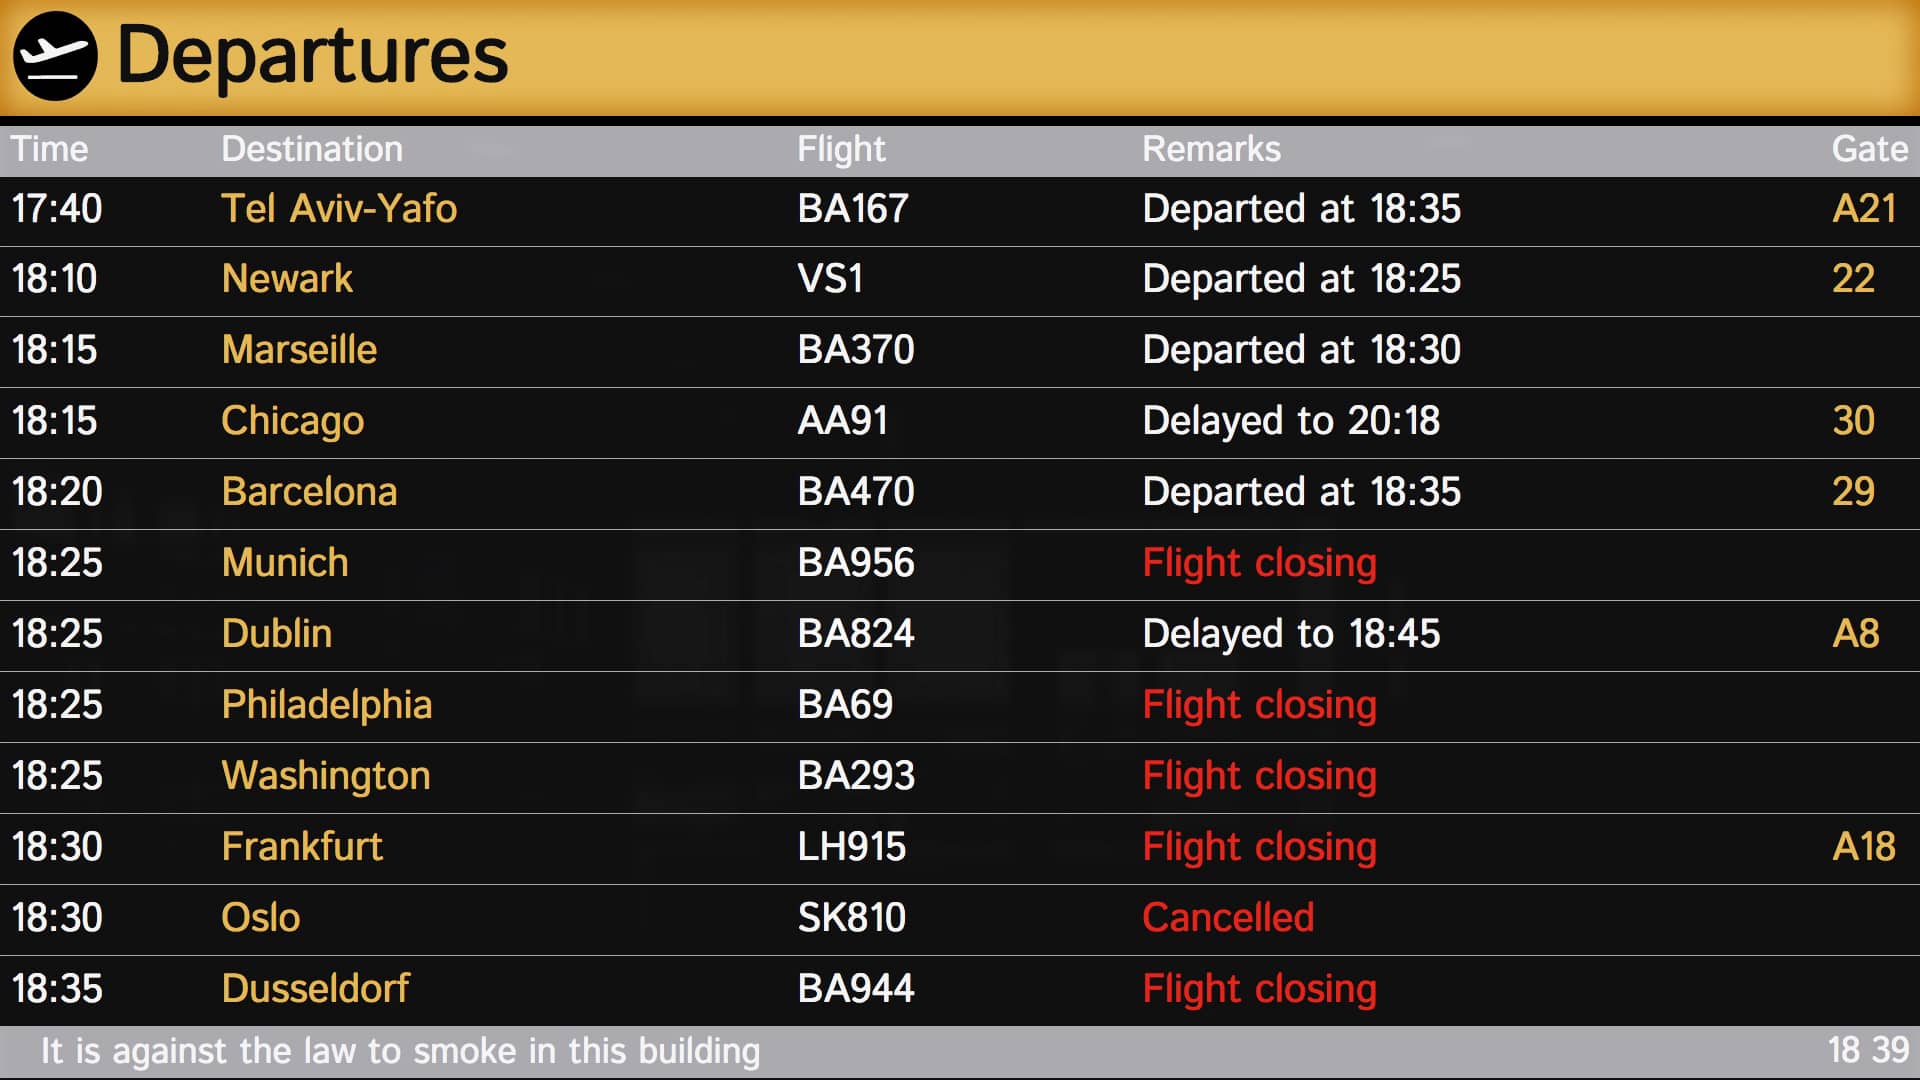
Task: Click the Gate column header
Action: click(x=1869, y=149)
